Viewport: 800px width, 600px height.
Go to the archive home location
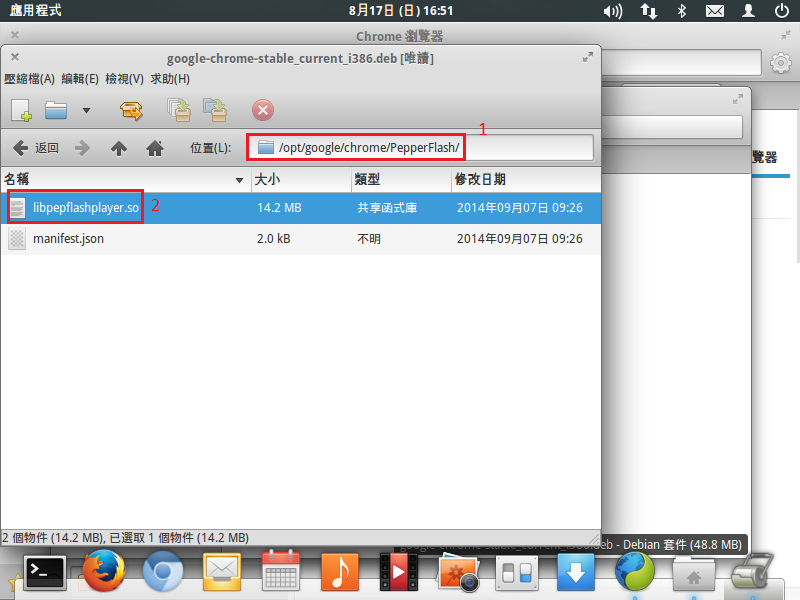pos(155,148)
